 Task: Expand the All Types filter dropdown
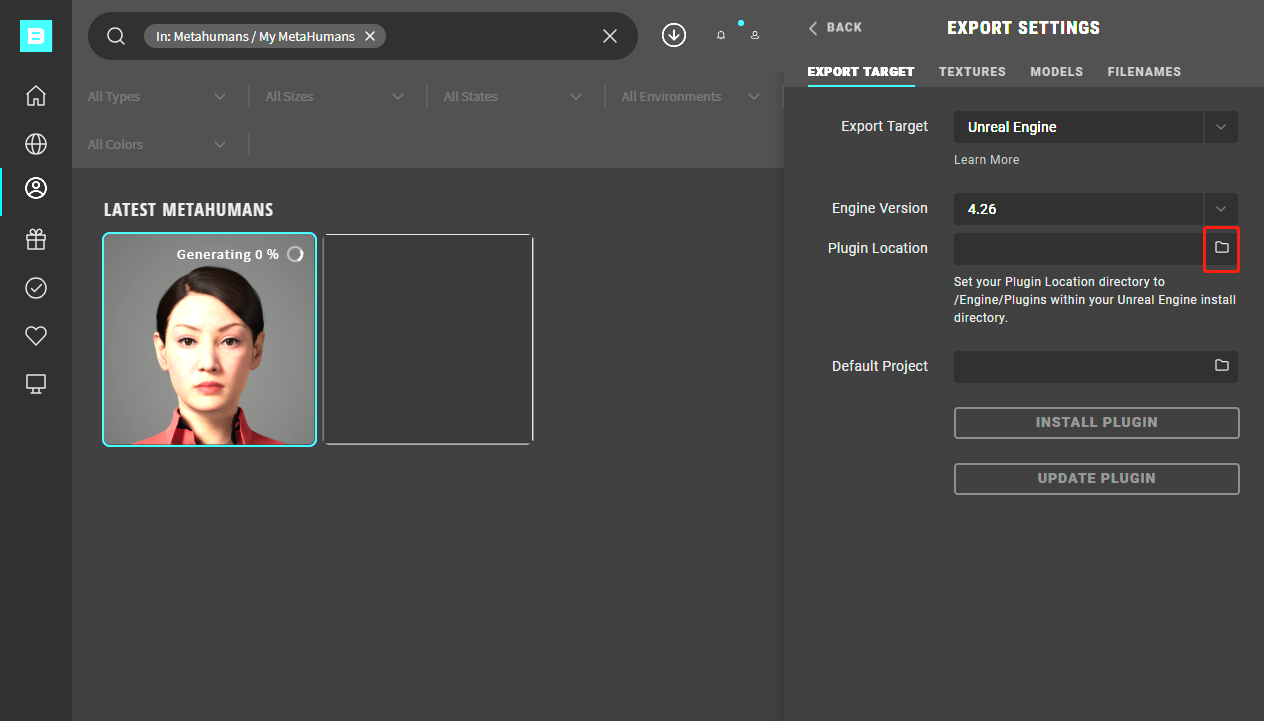pos(158,97)
